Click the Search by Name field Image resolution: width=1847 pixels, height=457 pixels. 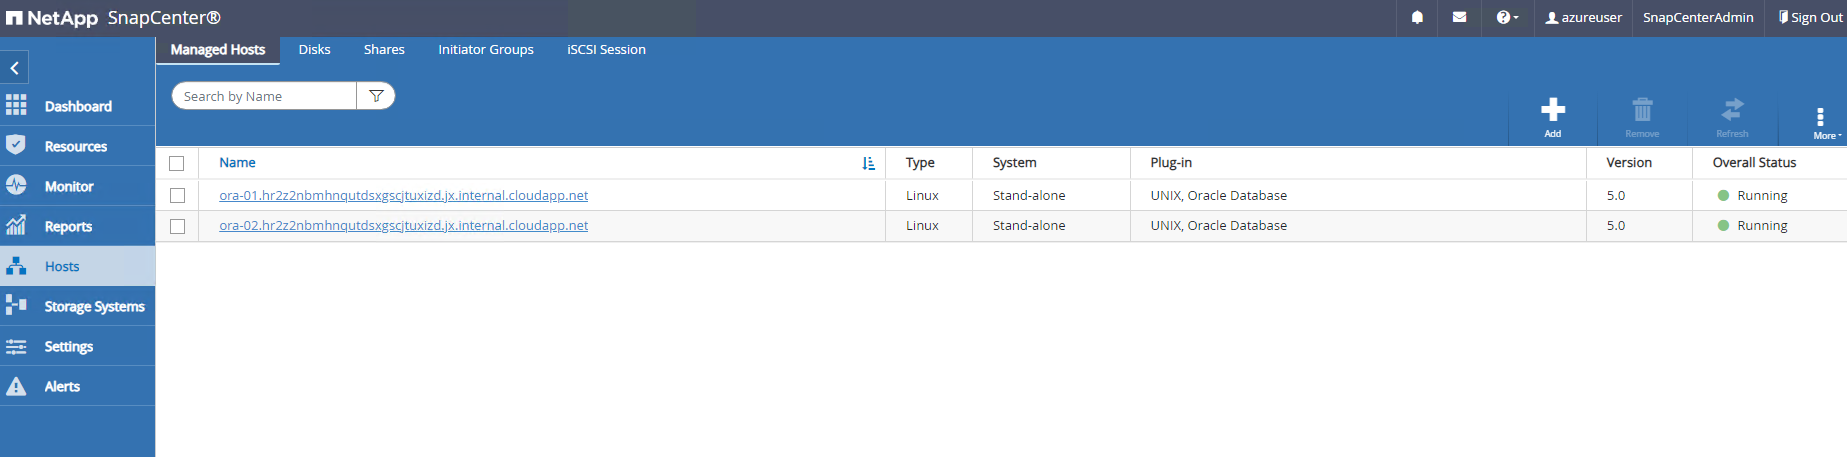click(265, 96)
